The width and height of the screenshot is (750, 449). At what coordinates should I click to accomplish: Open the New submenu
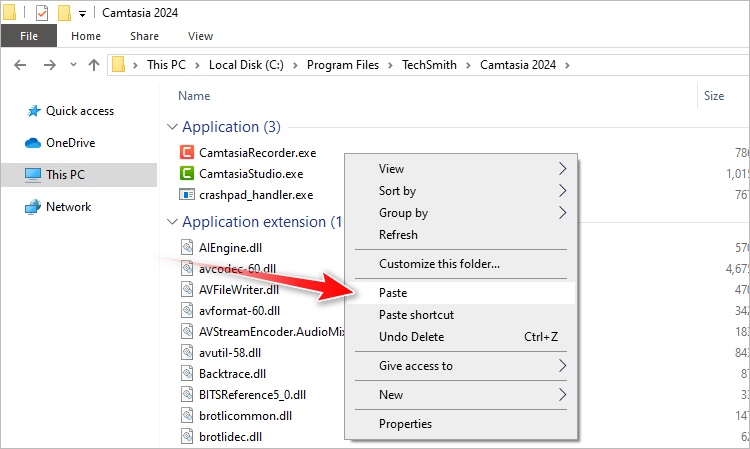pyautogui.click(x=562, y=395)
